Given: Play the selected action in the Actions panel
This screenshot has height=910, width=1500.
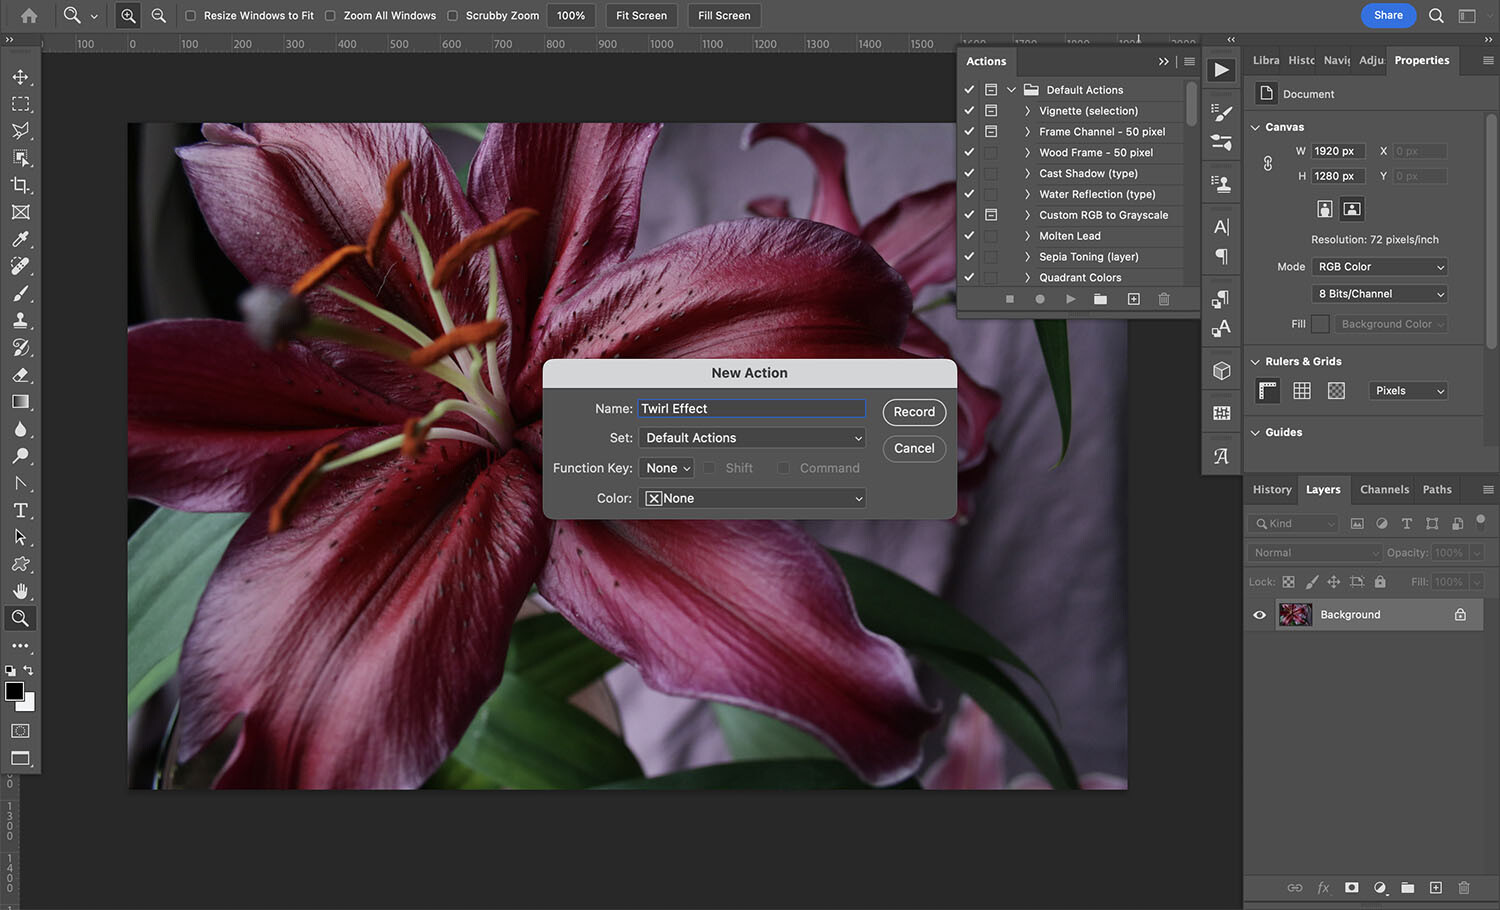Looking at the screenshot, I should [x=1070, y=298].
